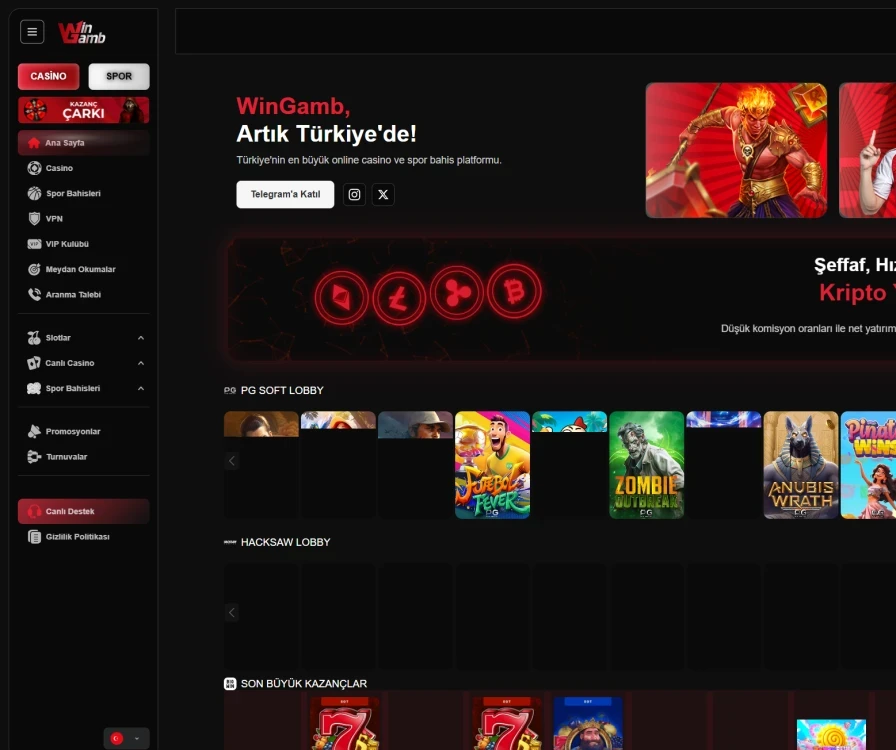Open the hamburger menu icon
896x750 pixels.
[x=32, y=32]
